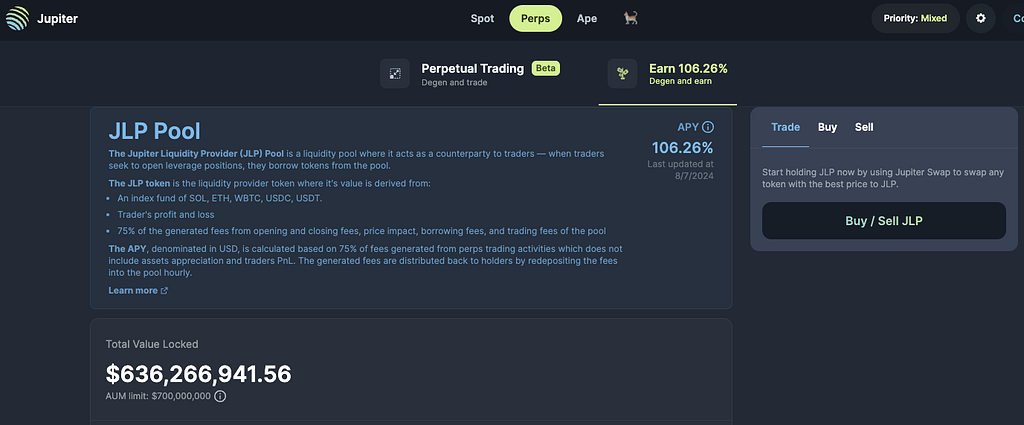This screenshot has height=425, width=1024.
Task: Click the Earn plant icon
Action: [x=623, y=74]
